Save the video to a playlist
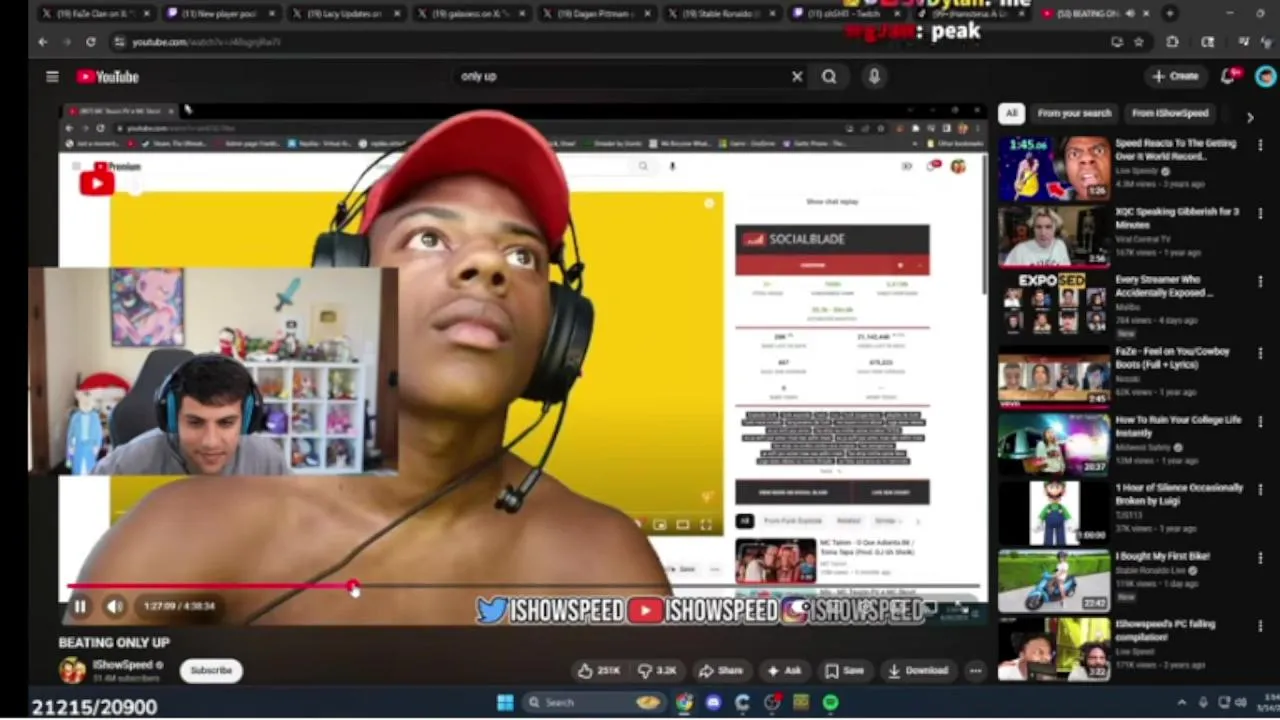 click(x=845, y=670)
